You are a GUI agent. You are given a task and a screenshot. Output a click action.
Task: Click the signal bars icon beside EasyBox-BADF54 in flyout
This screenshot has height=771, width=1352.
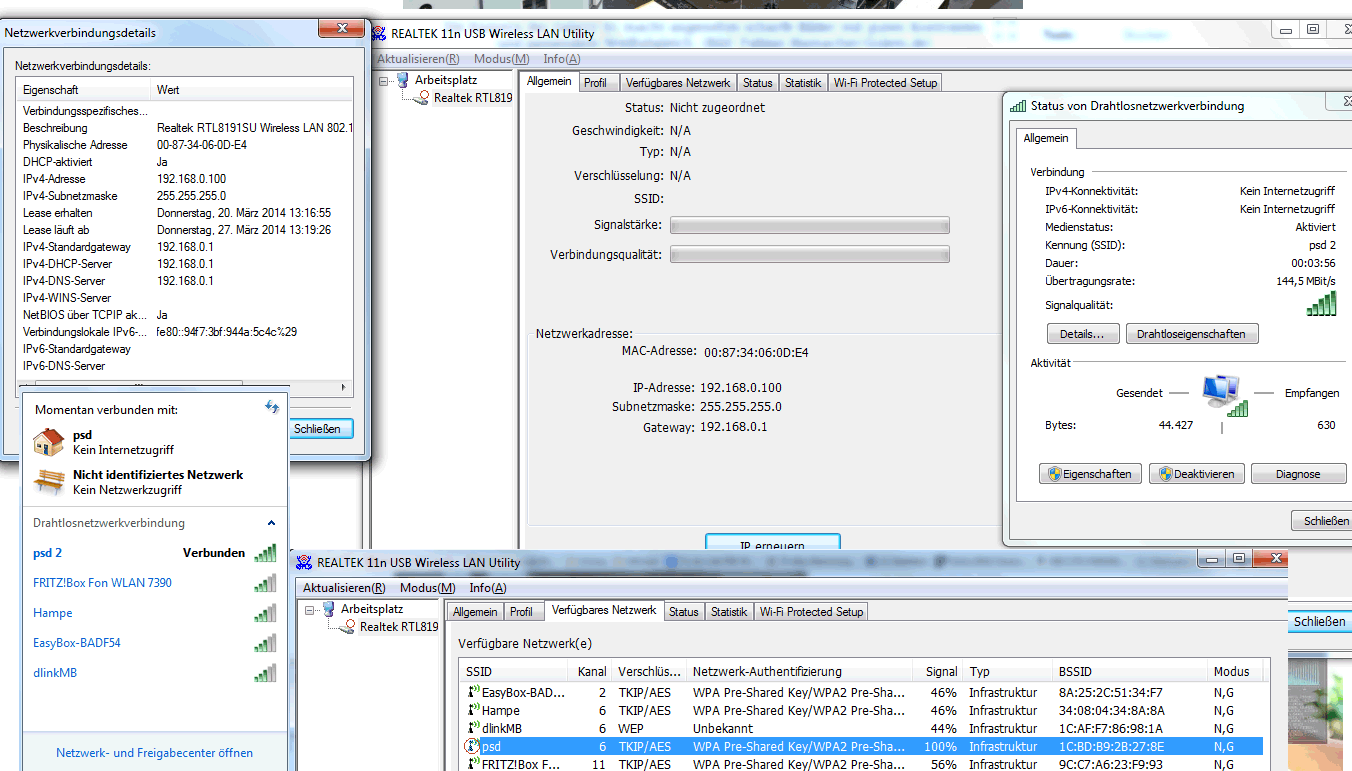point(265,643)
